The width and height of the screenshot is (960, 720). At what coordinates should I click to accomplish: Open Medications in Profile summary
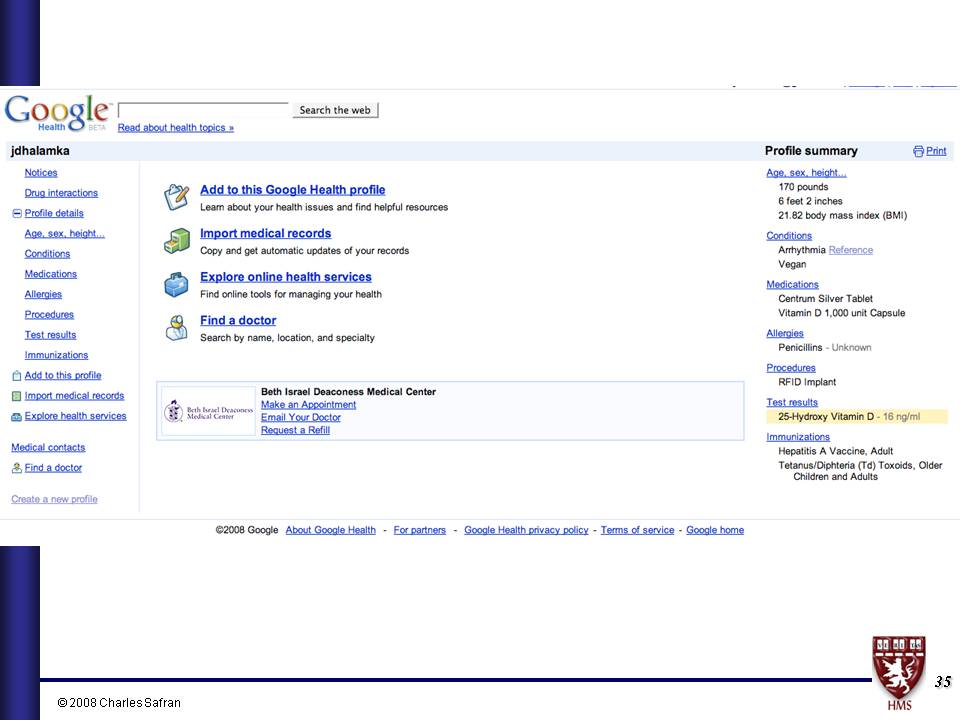click(792, 285)
